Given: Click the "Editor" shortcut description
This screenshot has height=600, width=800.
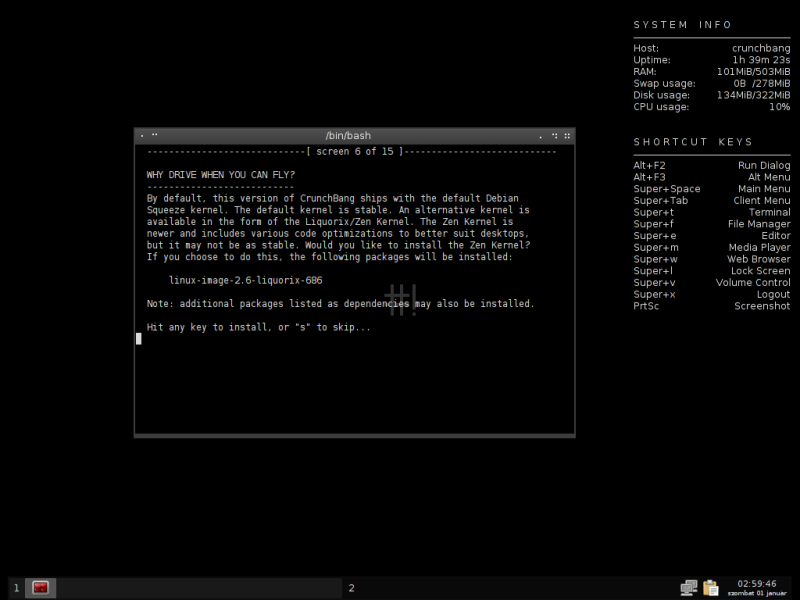Looking at the screenshot, I should coord(776,236).
